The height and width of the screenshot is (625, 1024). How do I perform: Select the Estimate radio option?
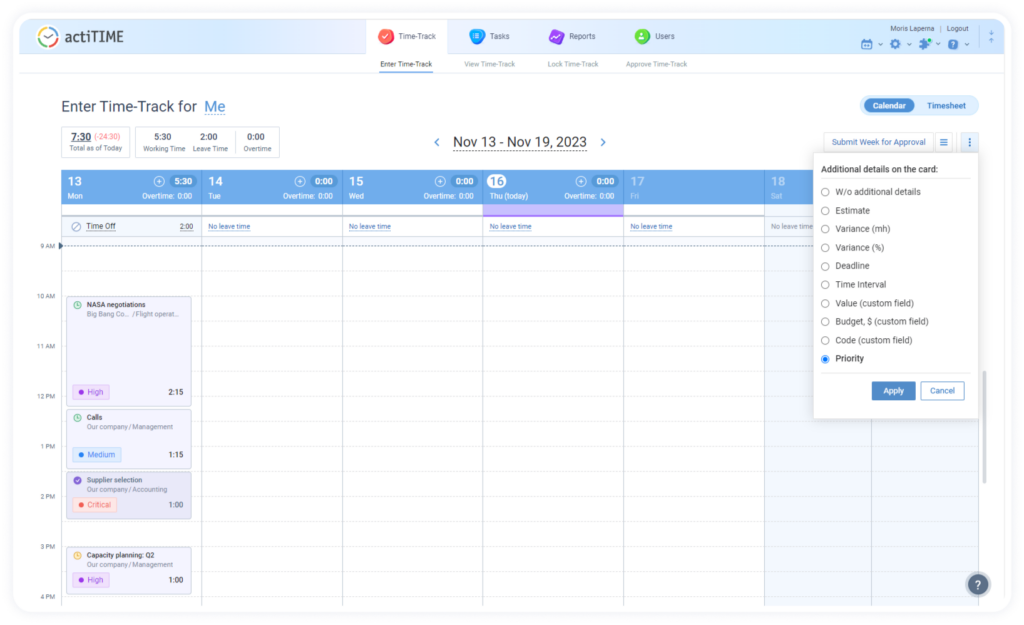click(825, 211)
